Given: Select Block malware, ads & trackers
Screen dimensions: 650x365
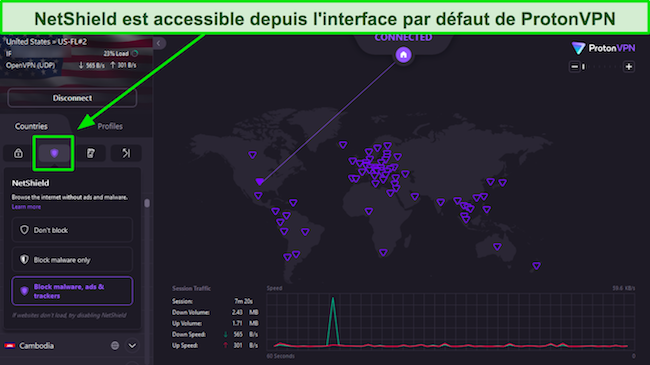Looking at the screenshot, I should (72, 291).
